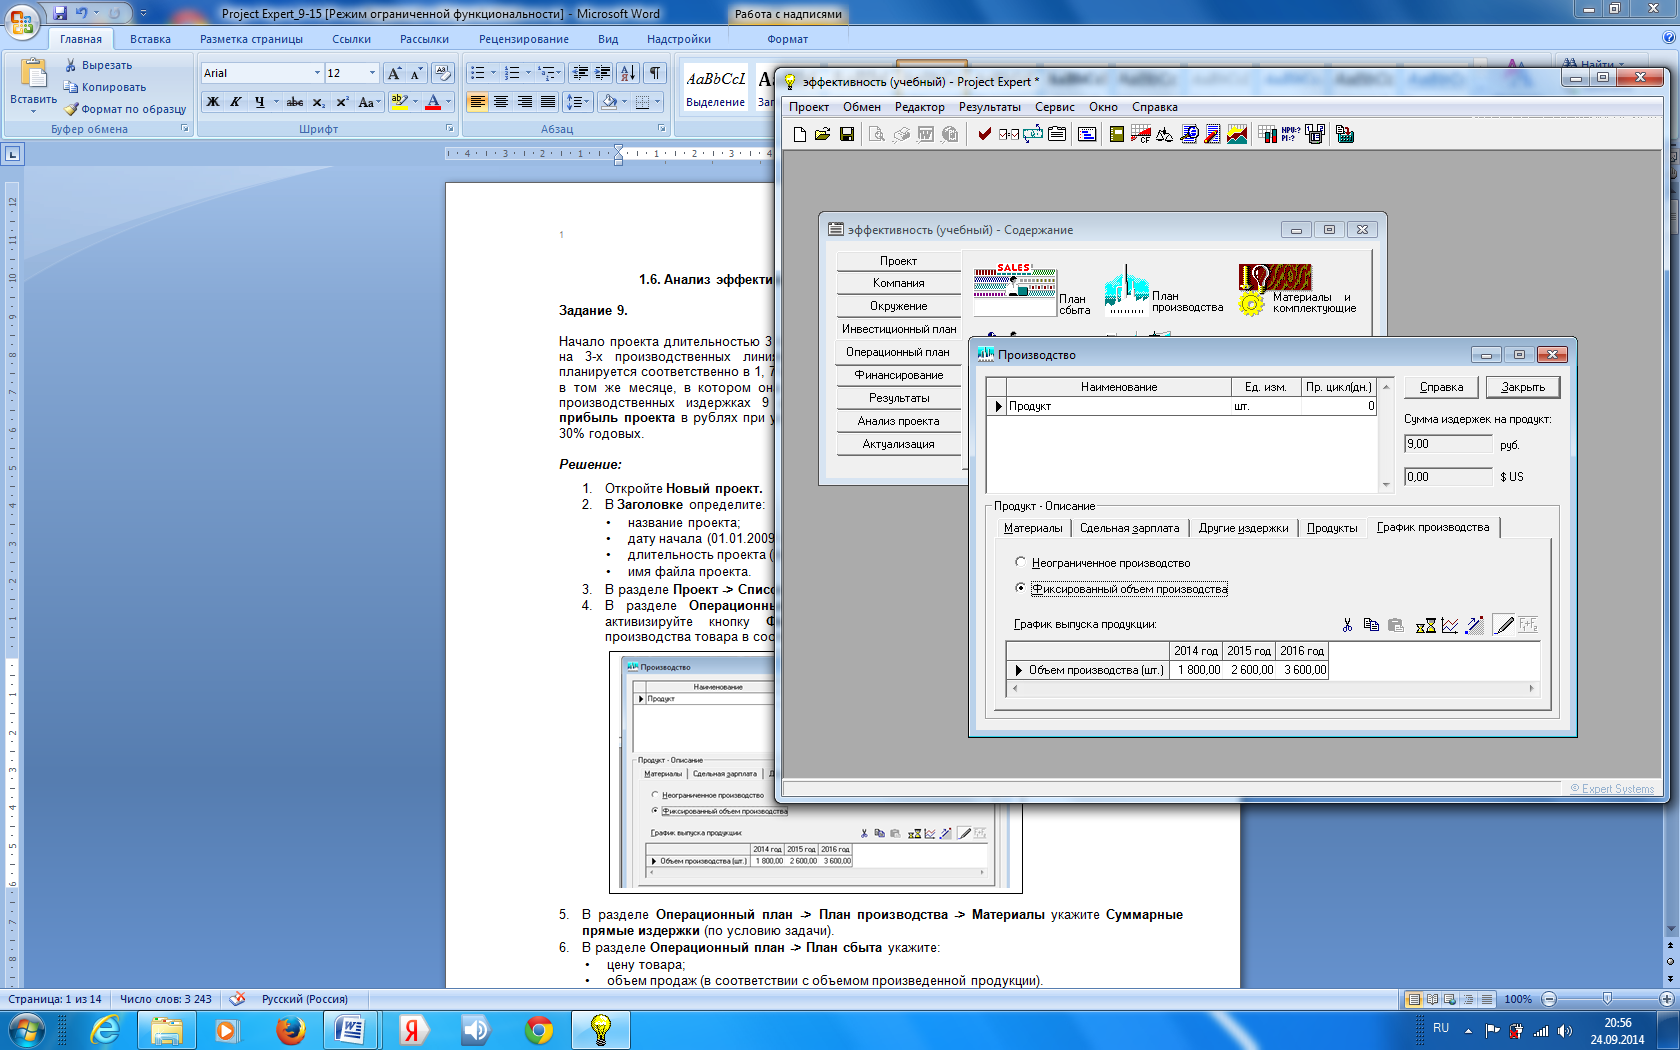Show paragraph marks (¶) in Word

pyautogui.click(x=655, y=73)
